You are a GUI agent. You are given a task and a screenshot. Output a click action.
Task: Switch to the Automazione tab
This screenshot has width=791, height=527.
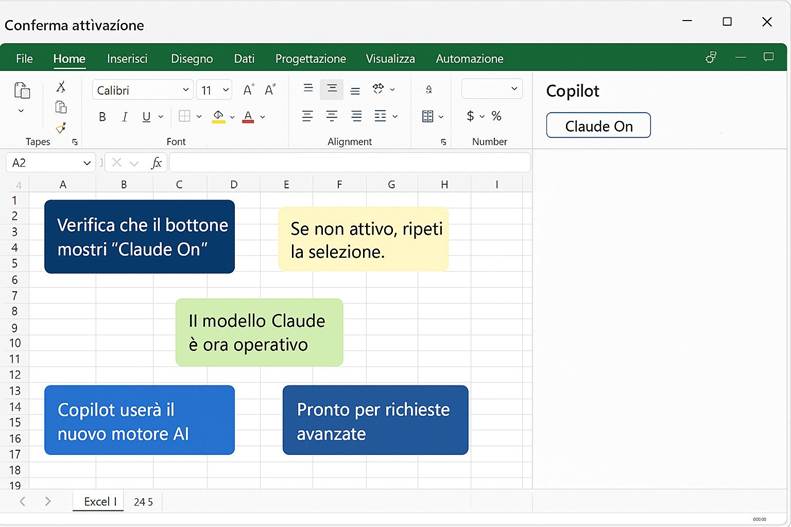[469, 59]
